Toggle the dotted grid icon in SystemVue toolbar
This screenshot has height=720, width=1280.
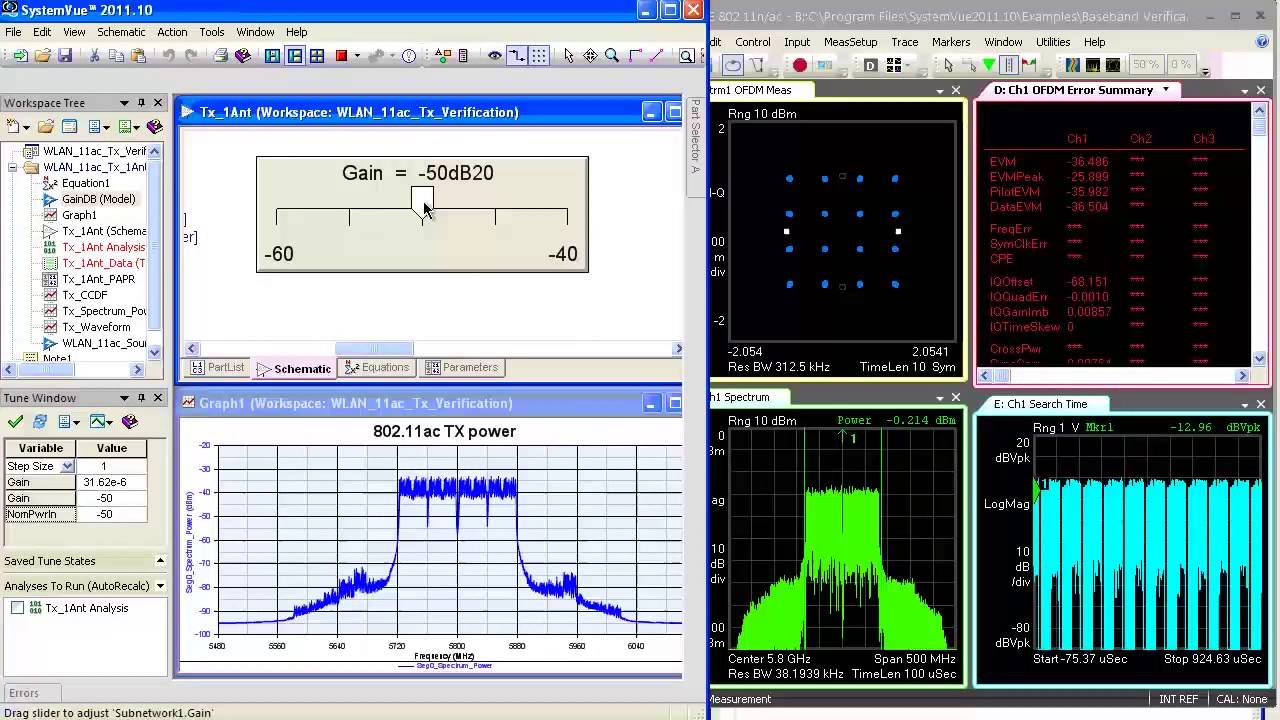pyautogui.click(x=539, y=56)
